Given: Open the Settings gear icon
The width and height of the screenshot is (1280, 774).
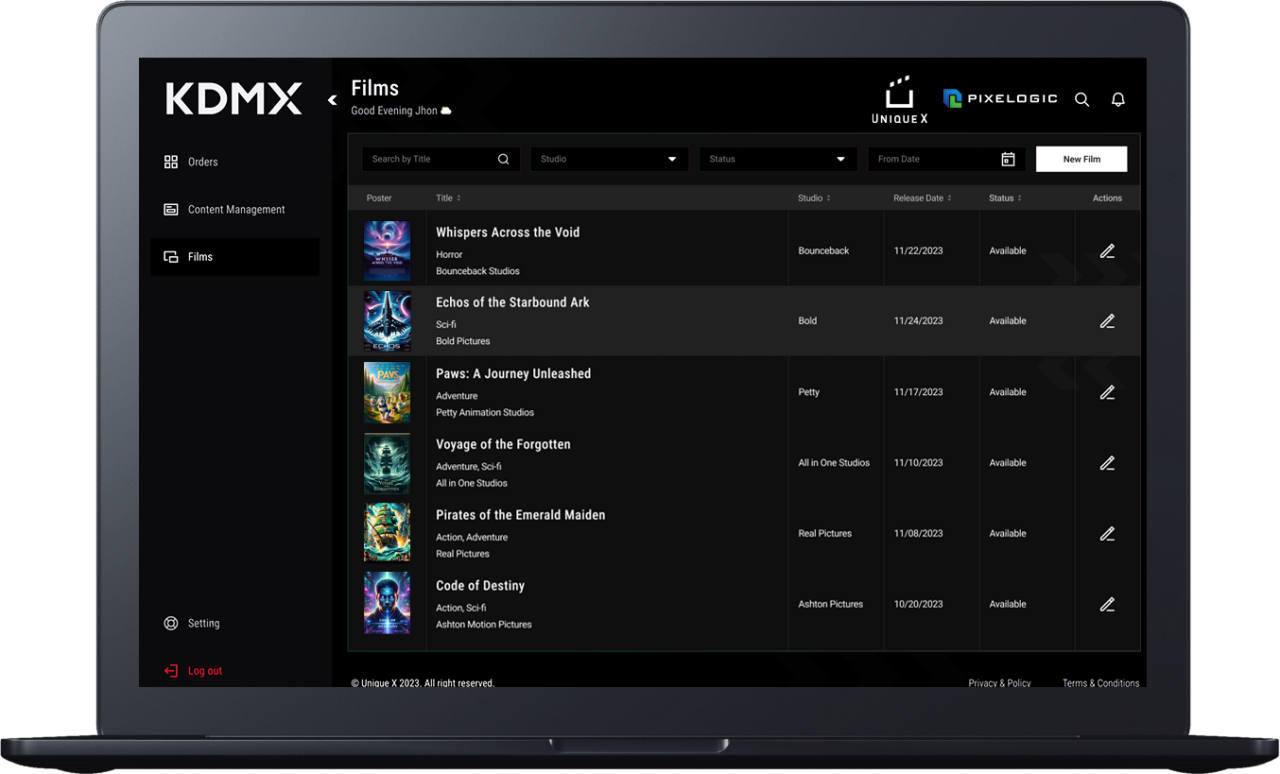Looking at the screenshot, I should coord(170,623).
